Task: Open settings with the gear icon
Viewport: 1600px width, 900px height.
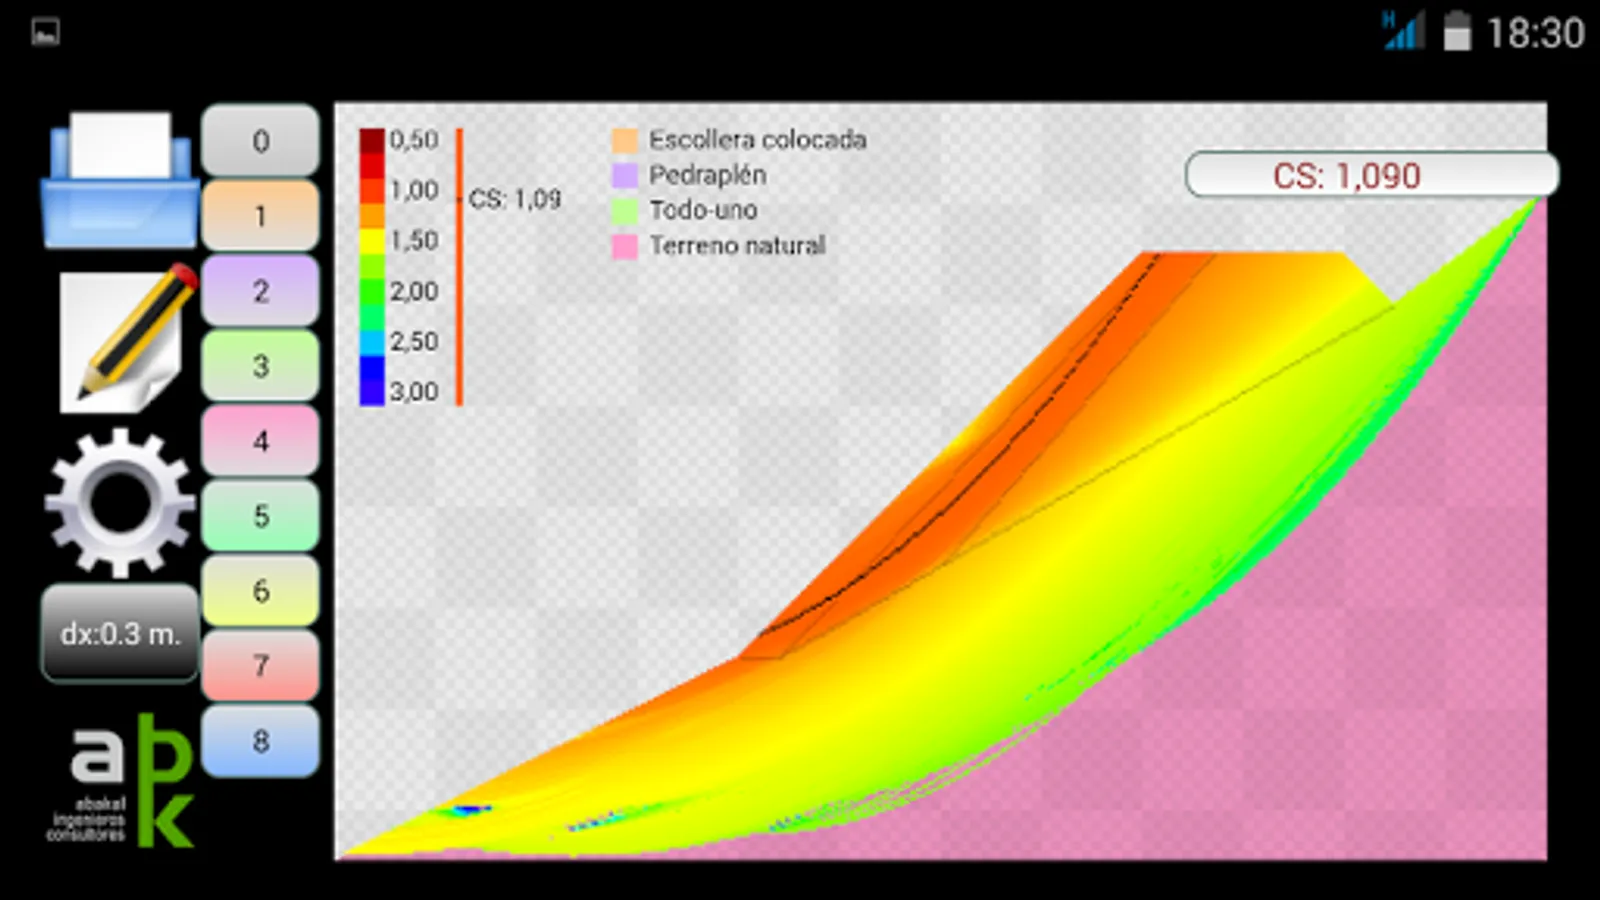Action: 120,503
